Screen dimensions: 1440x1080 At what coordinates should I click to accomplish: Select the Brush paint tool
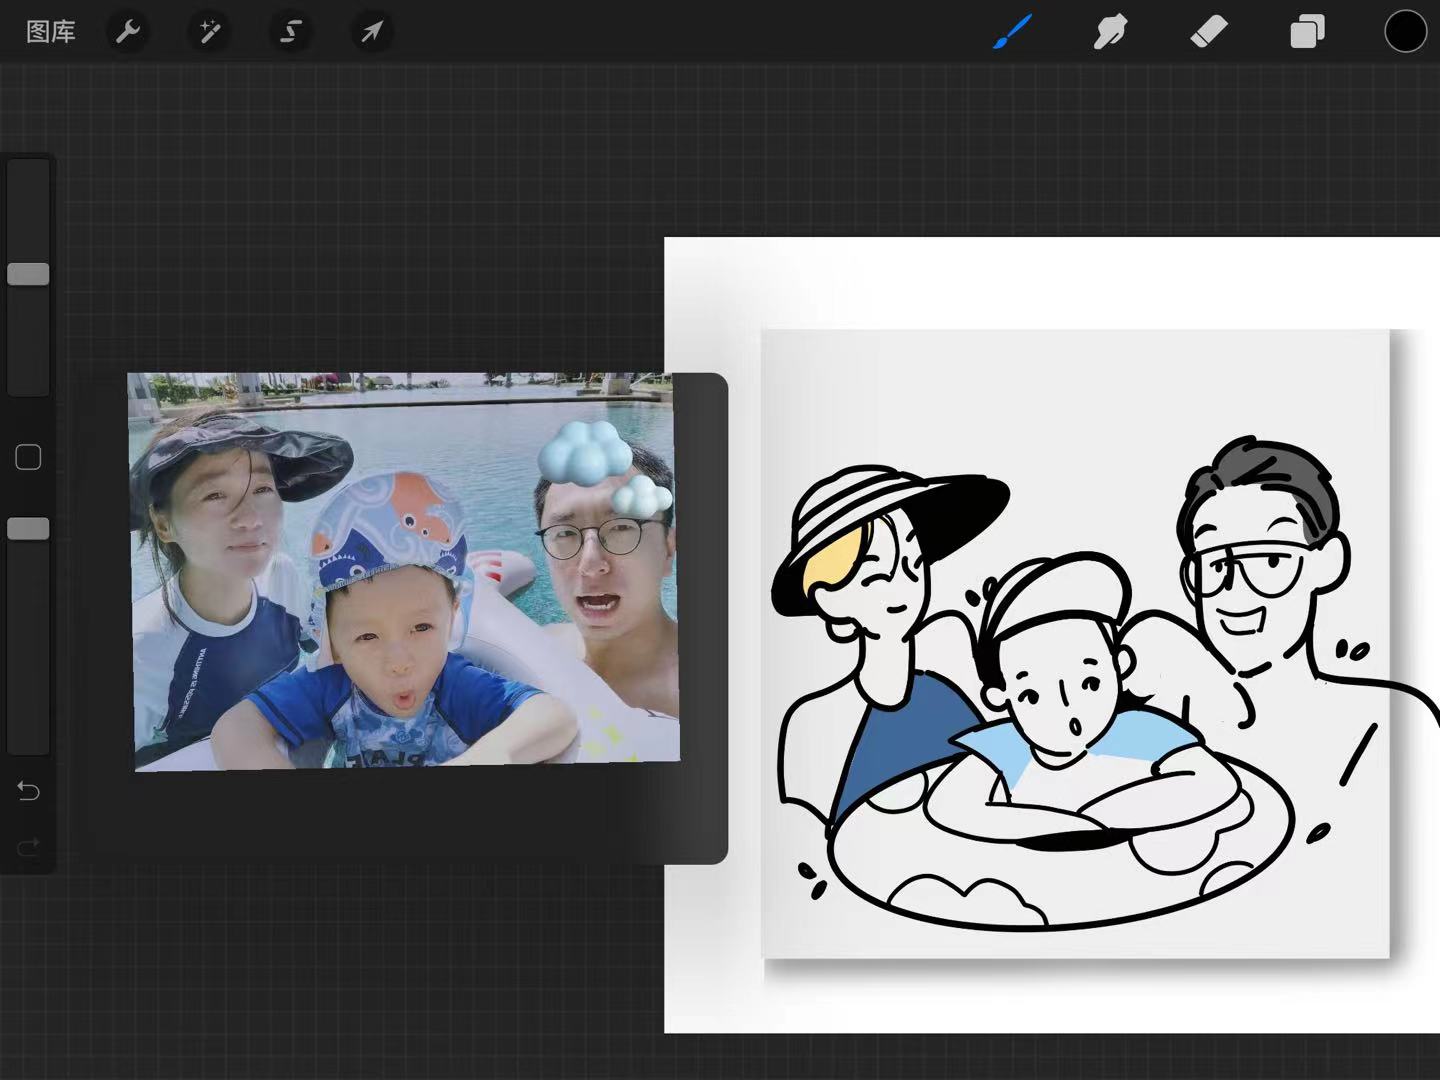point(1012,32)
